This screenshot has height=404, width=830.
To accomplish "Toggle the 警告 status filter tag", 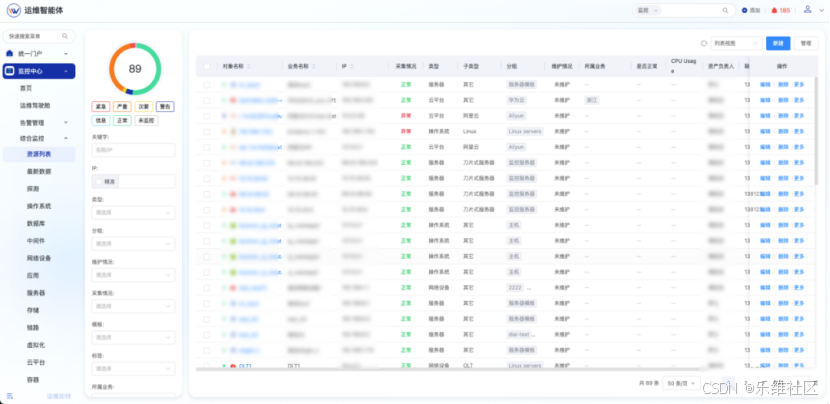I will 165,106.
